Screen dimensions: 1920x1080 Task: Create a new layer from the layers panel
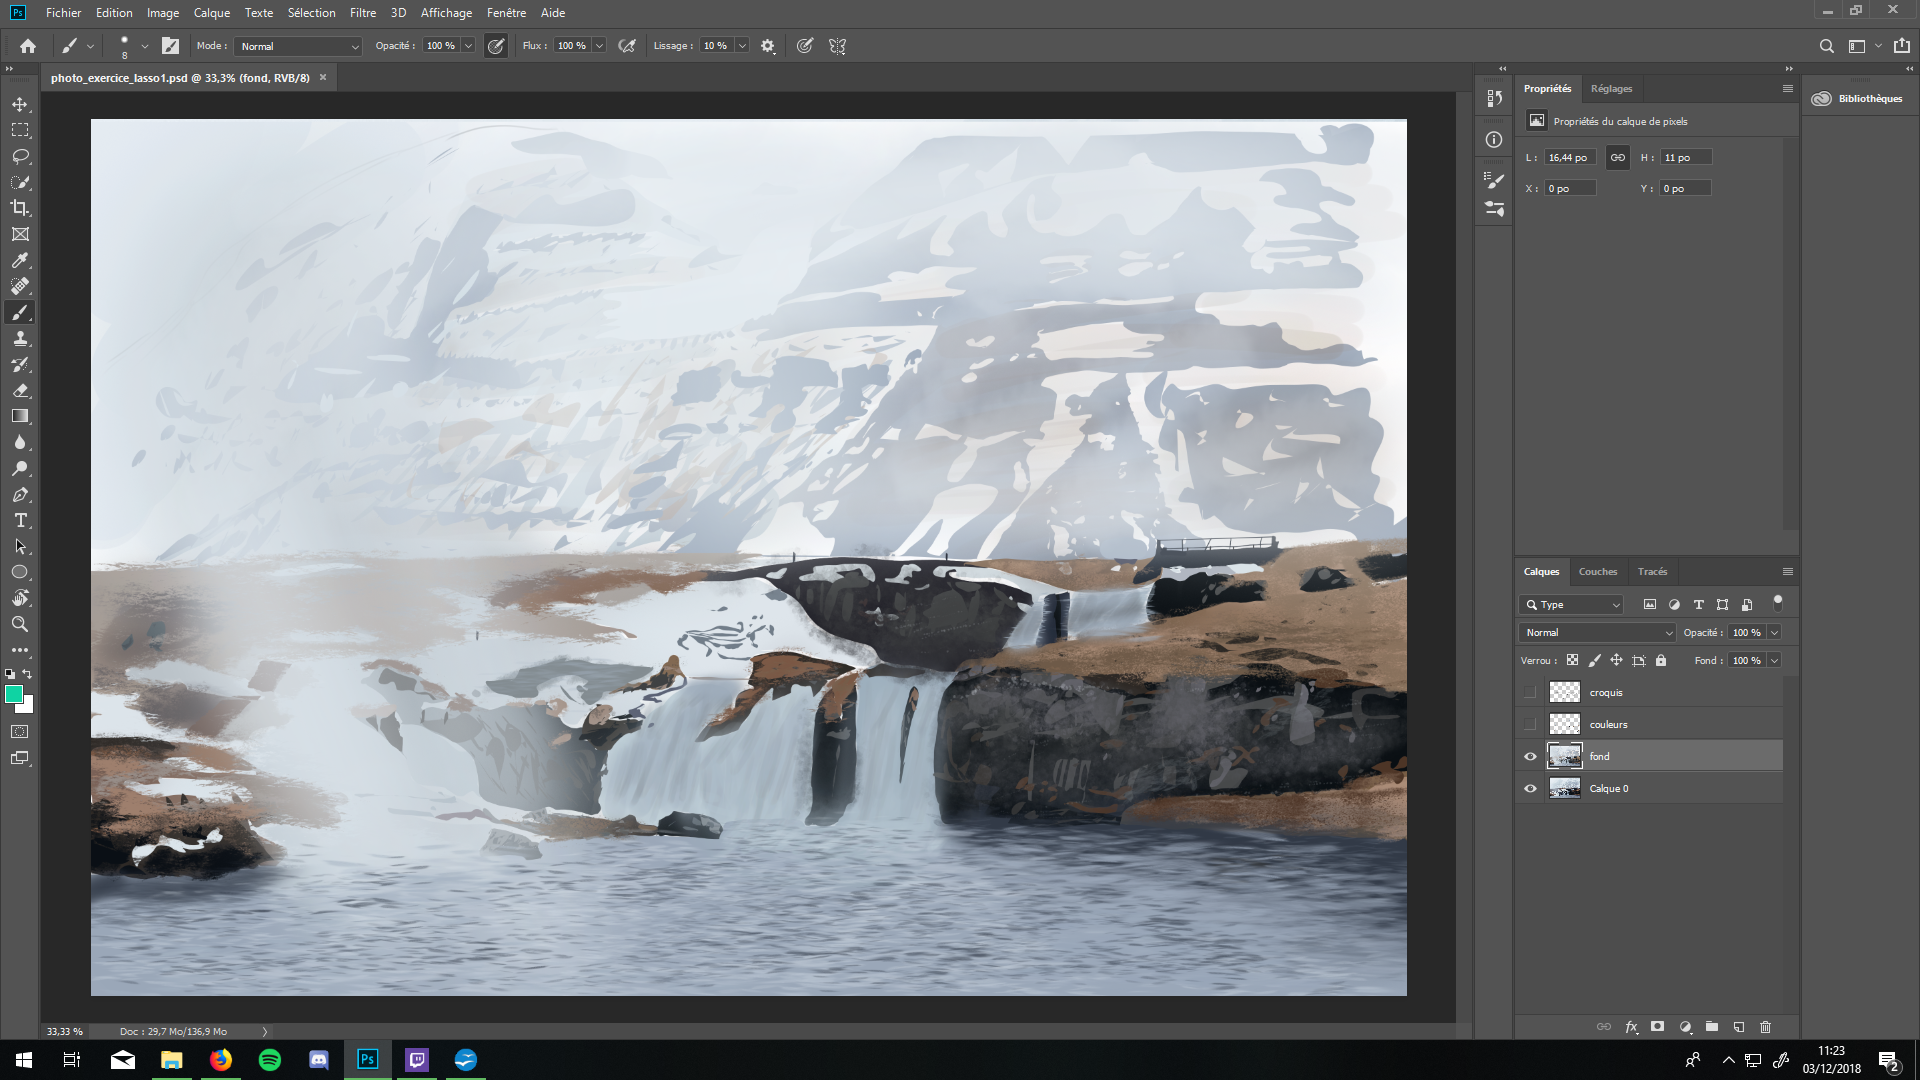pos(1739,1027)
